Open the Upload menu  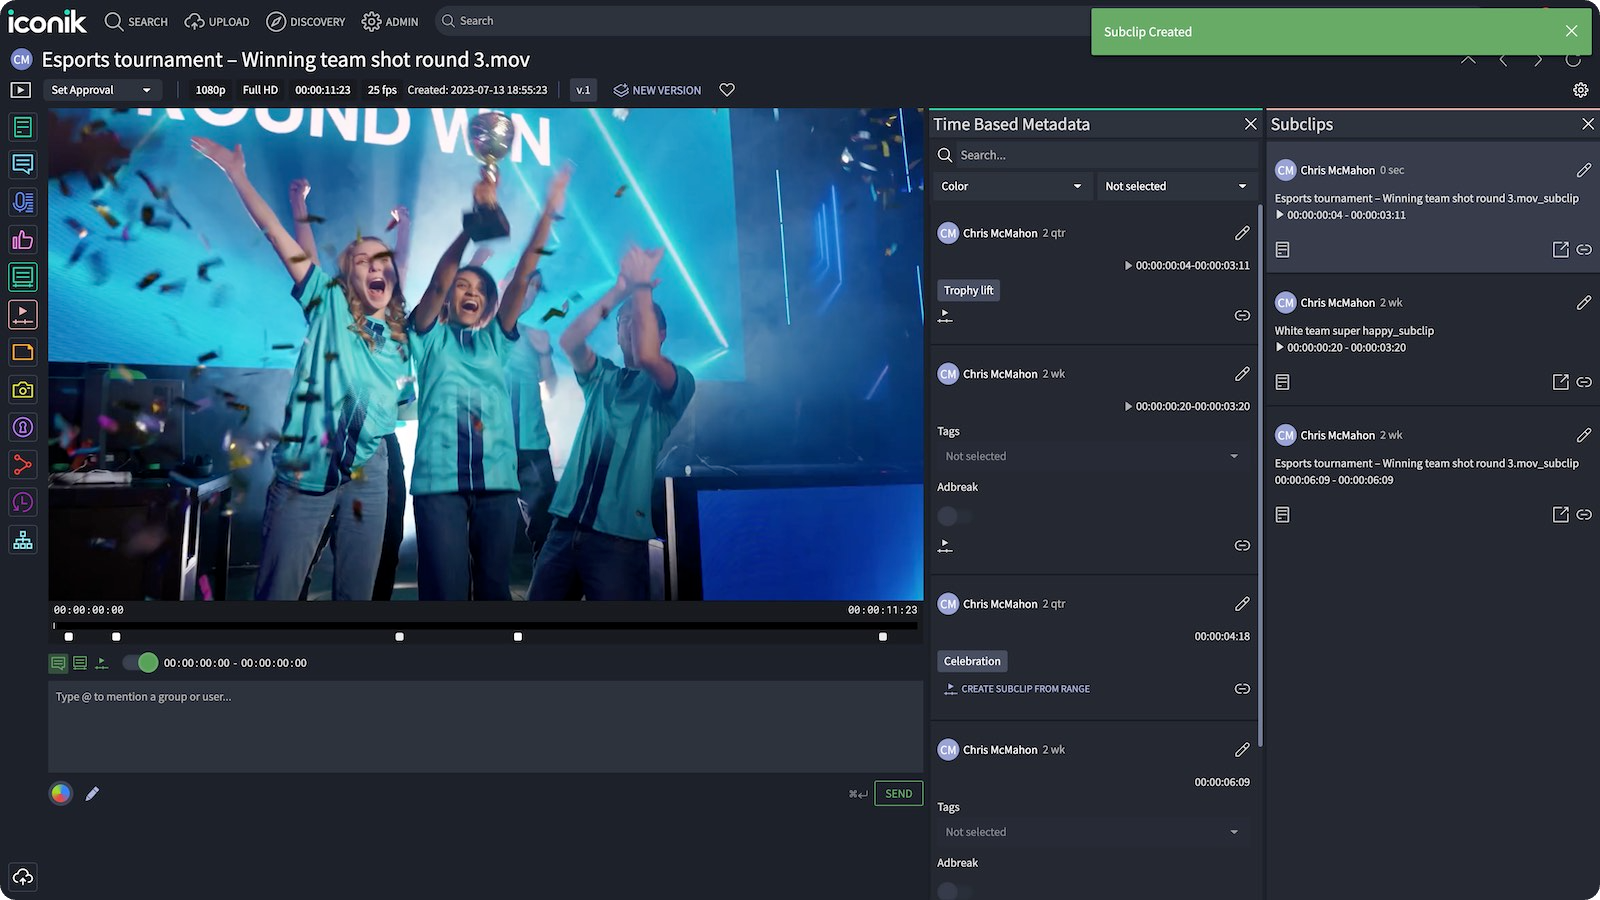217,21
